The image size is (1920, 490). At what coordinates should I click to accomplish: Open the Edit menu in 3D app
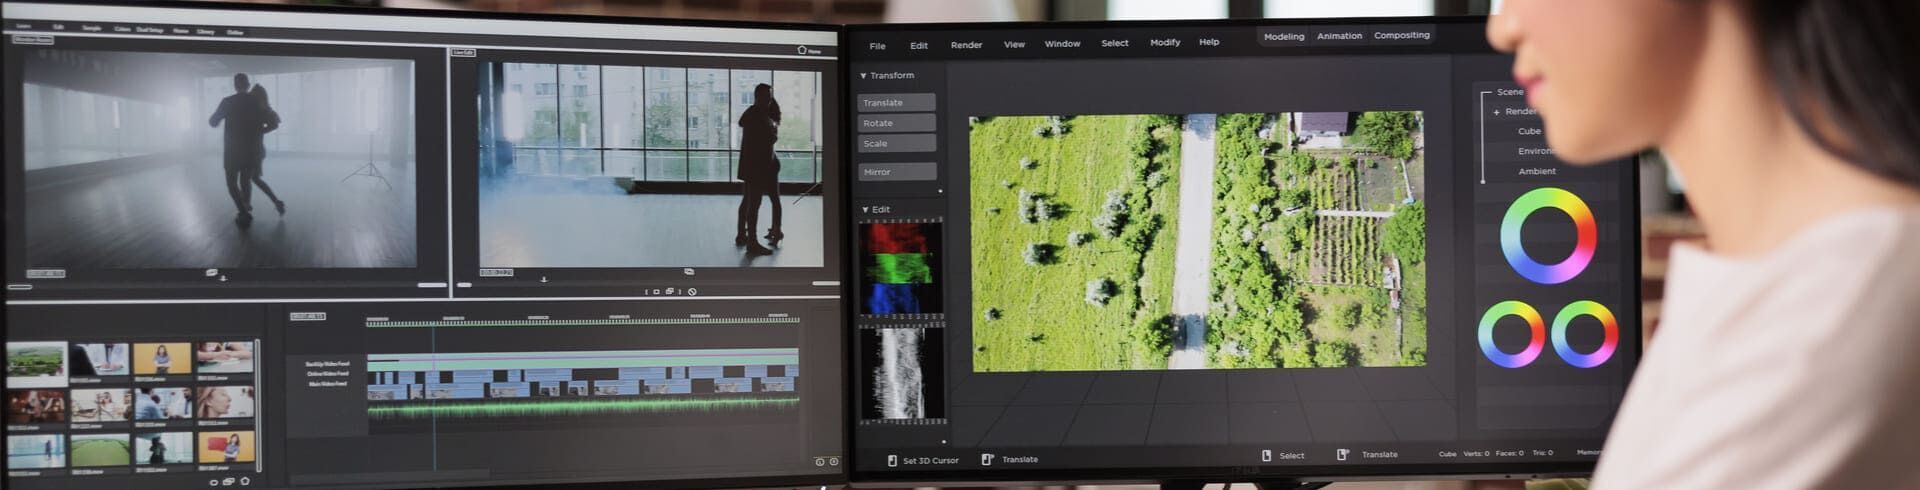pyautogui.click(x=918, y=46)
